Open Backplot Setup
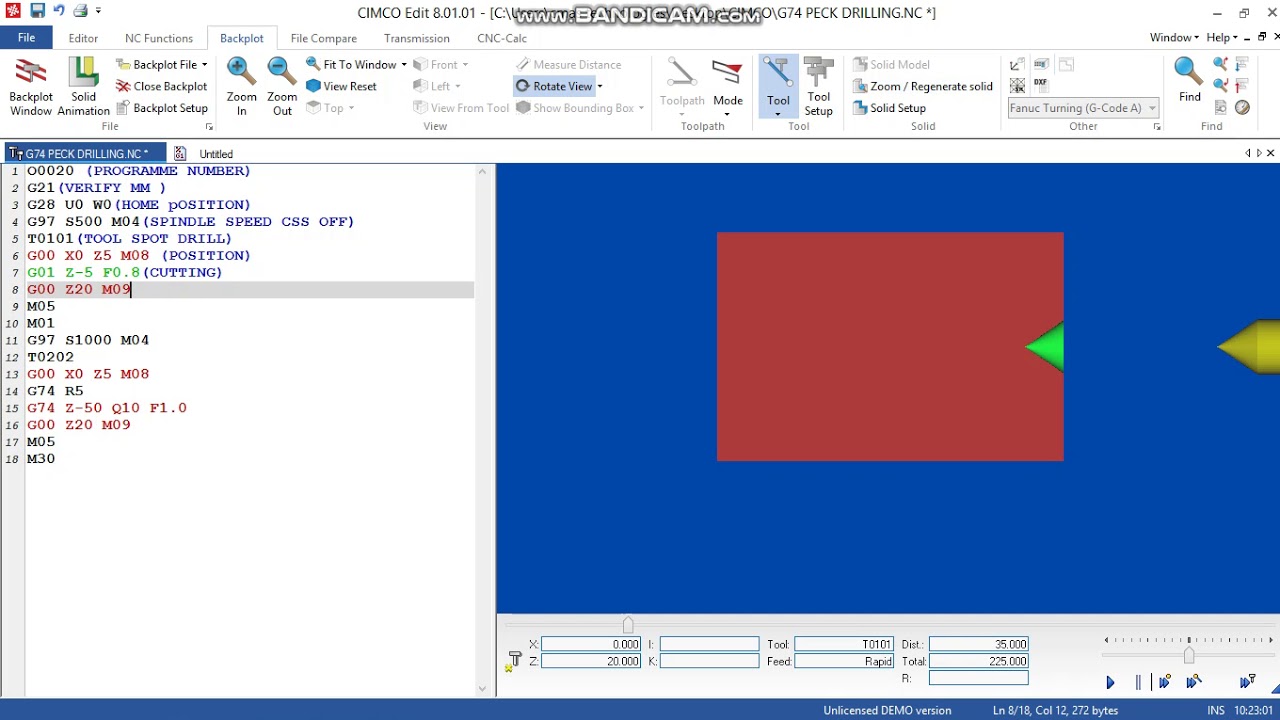1280x720 pixels. [162, 108]
